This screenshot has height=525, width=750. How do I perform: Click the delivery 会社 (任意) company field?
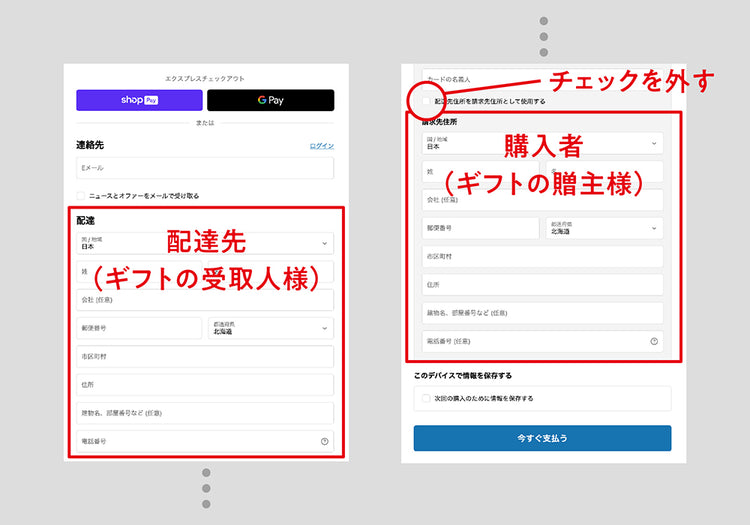(205, 300)
